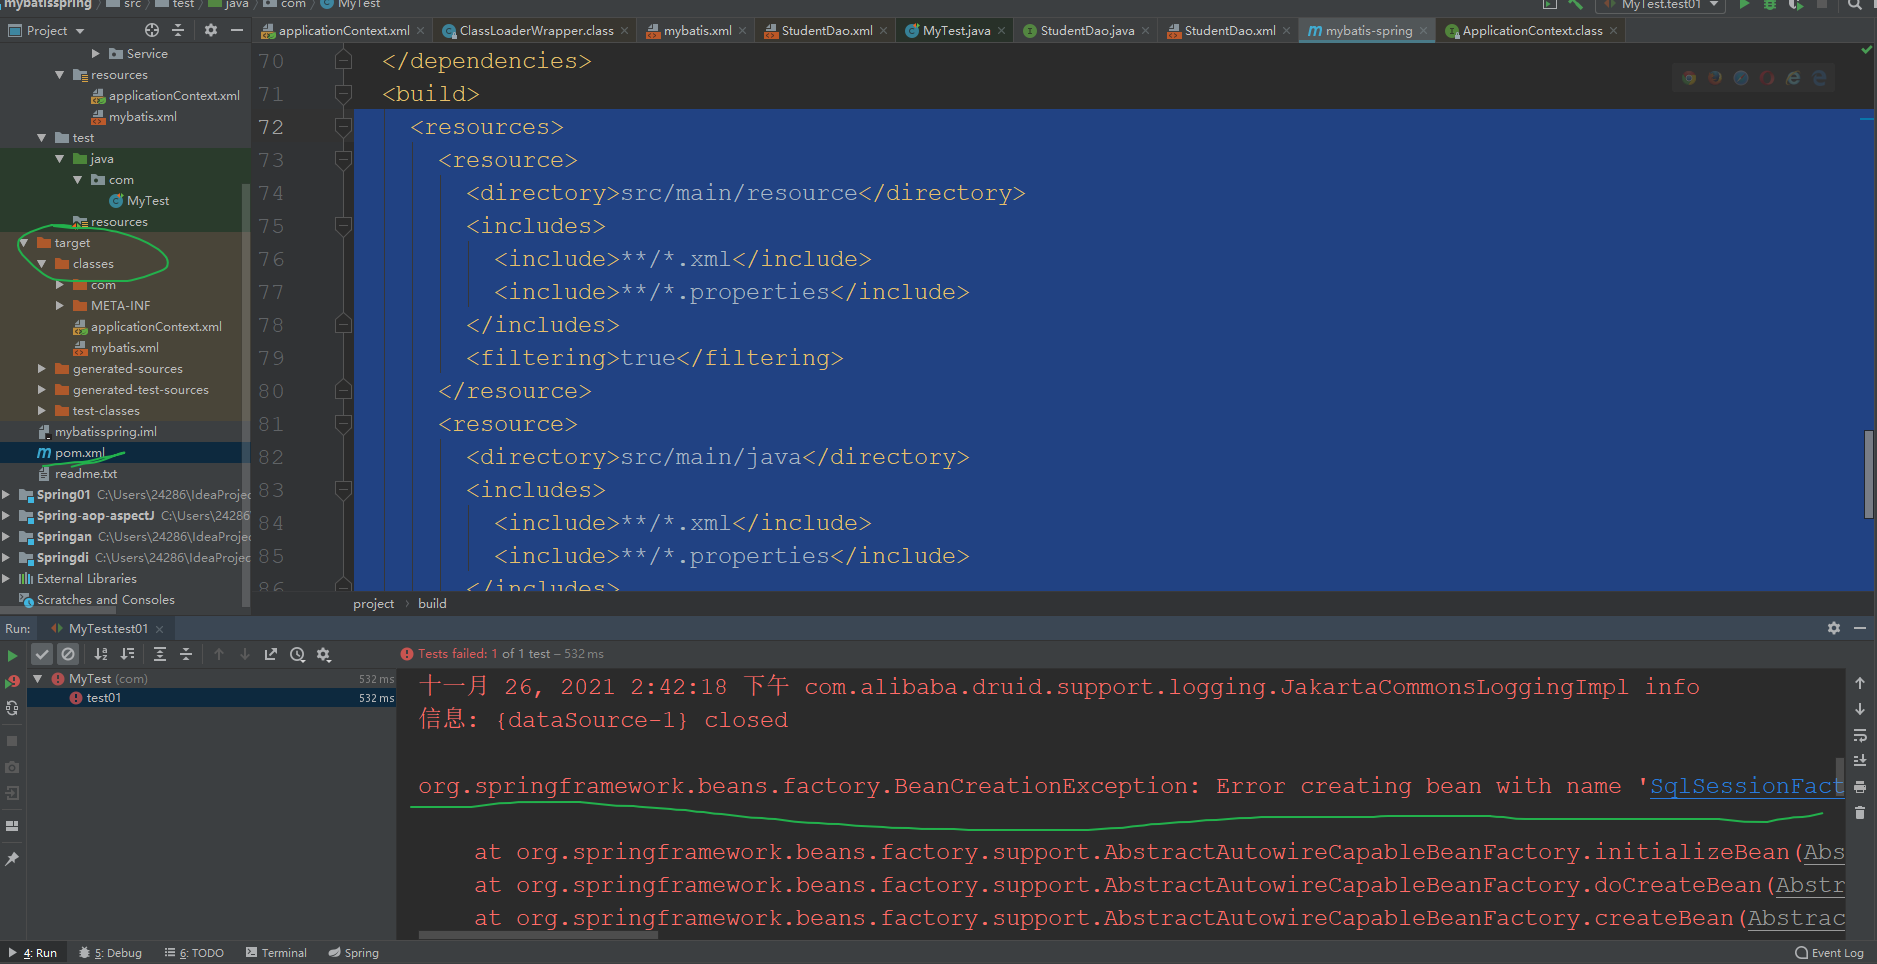The image size is (1877, 964).
Task: Expand the META-INF folder
Action: pyautogui.click(x=60, y=306)
